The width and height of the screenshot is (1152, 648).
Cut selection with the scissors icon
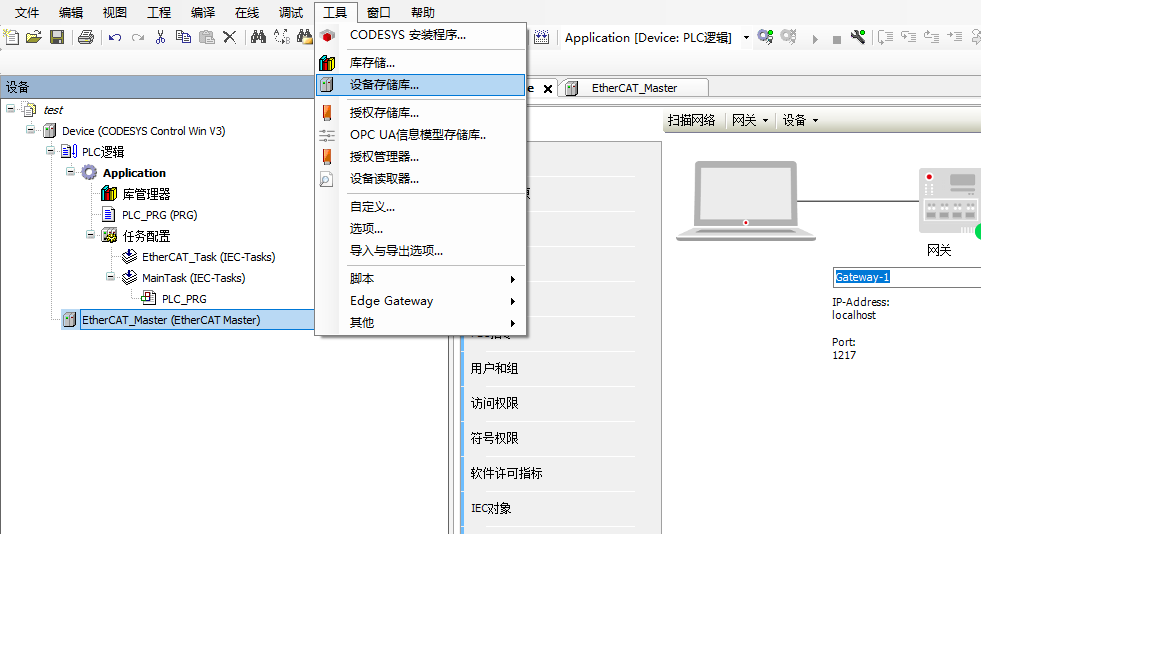coord(160,37)
